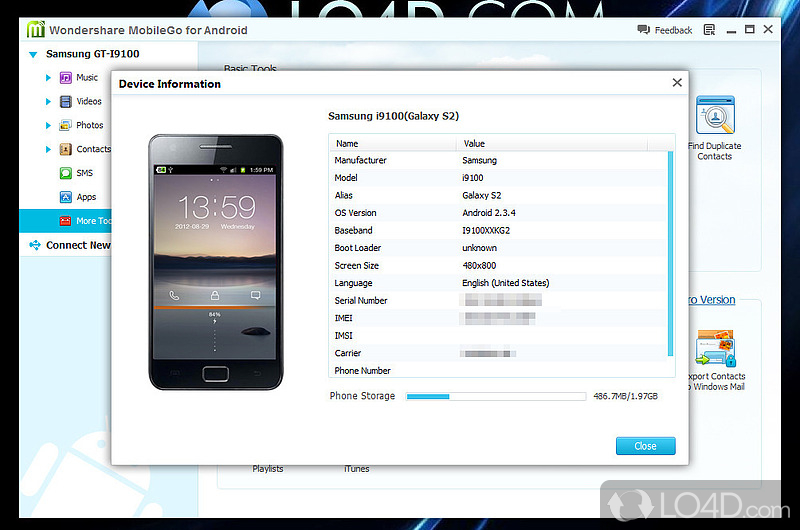Click the Phone Storage progress bar
This screenshot has height=530, width=800.
coord(496,396)
